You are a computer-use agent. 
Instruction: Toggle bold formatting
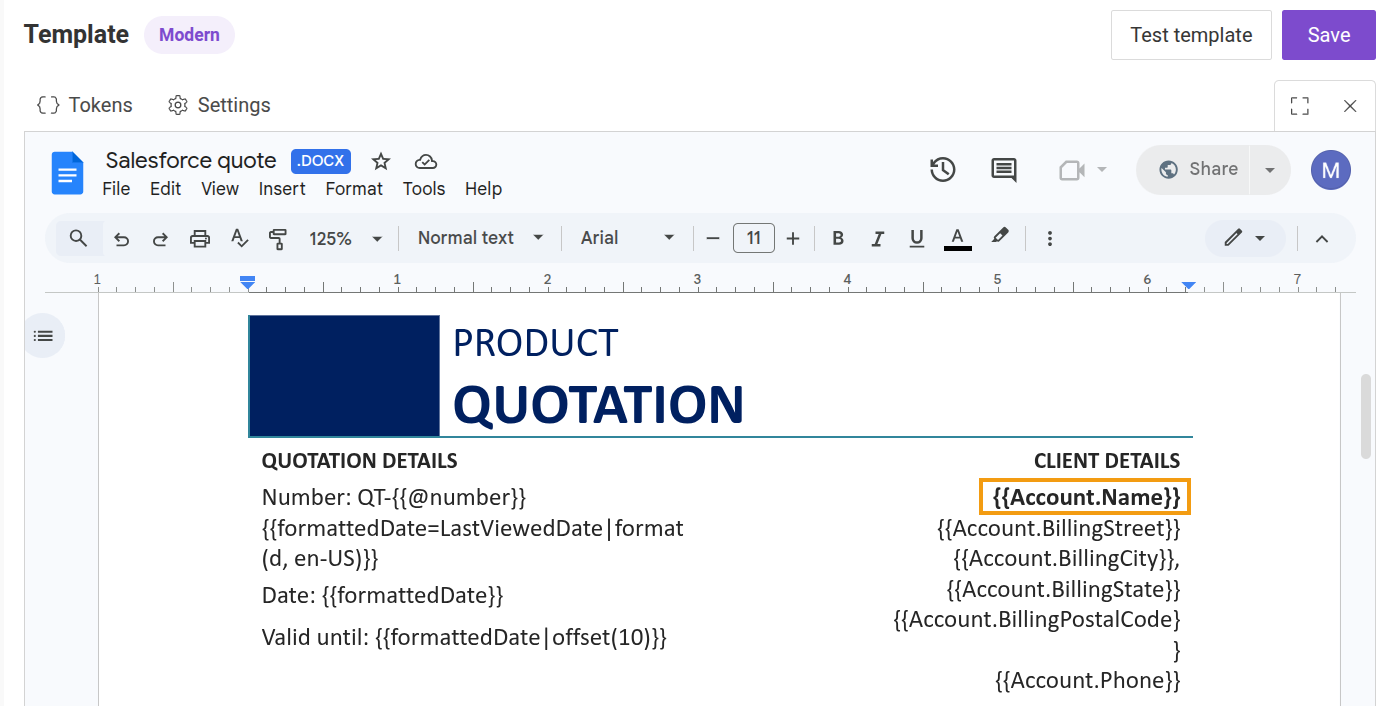tap(838, 239)
